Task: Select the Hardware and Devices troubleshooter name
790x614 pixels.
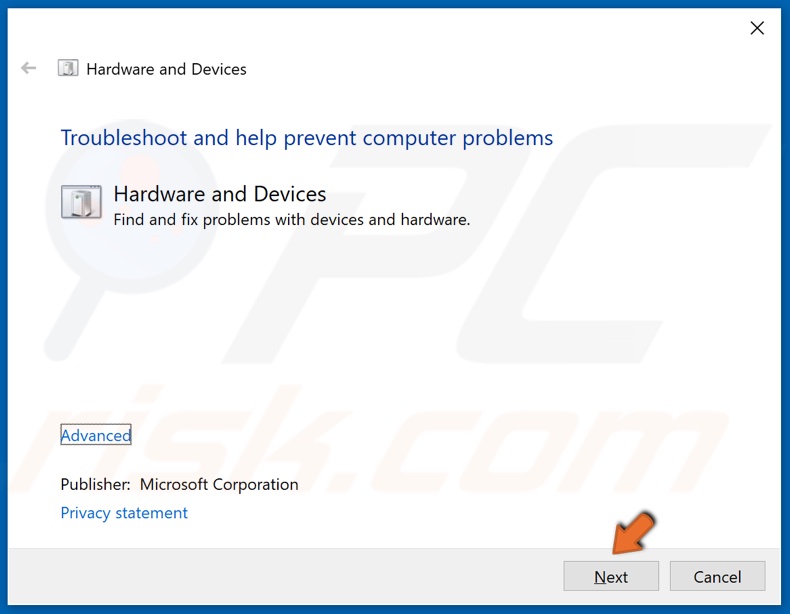Action: coord(220,194)
